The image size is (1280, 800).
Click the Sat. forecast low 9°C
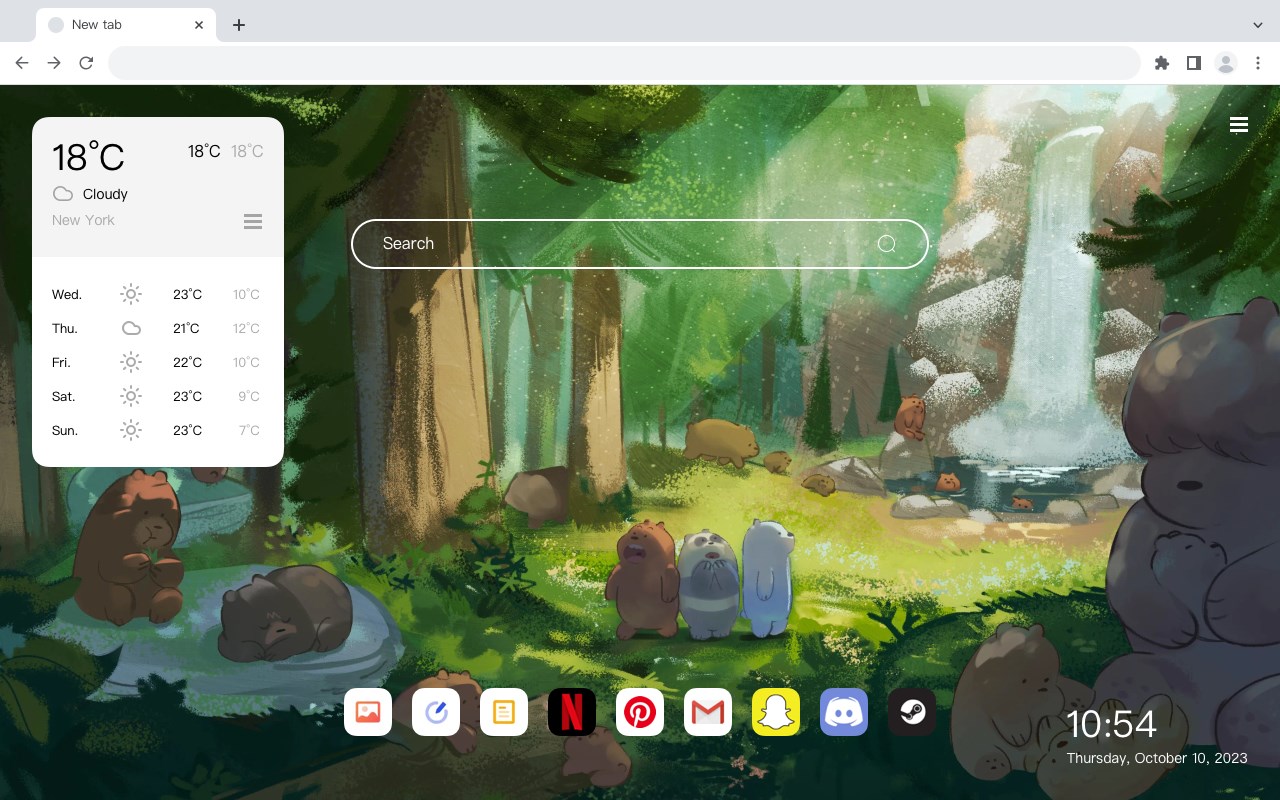249,396
